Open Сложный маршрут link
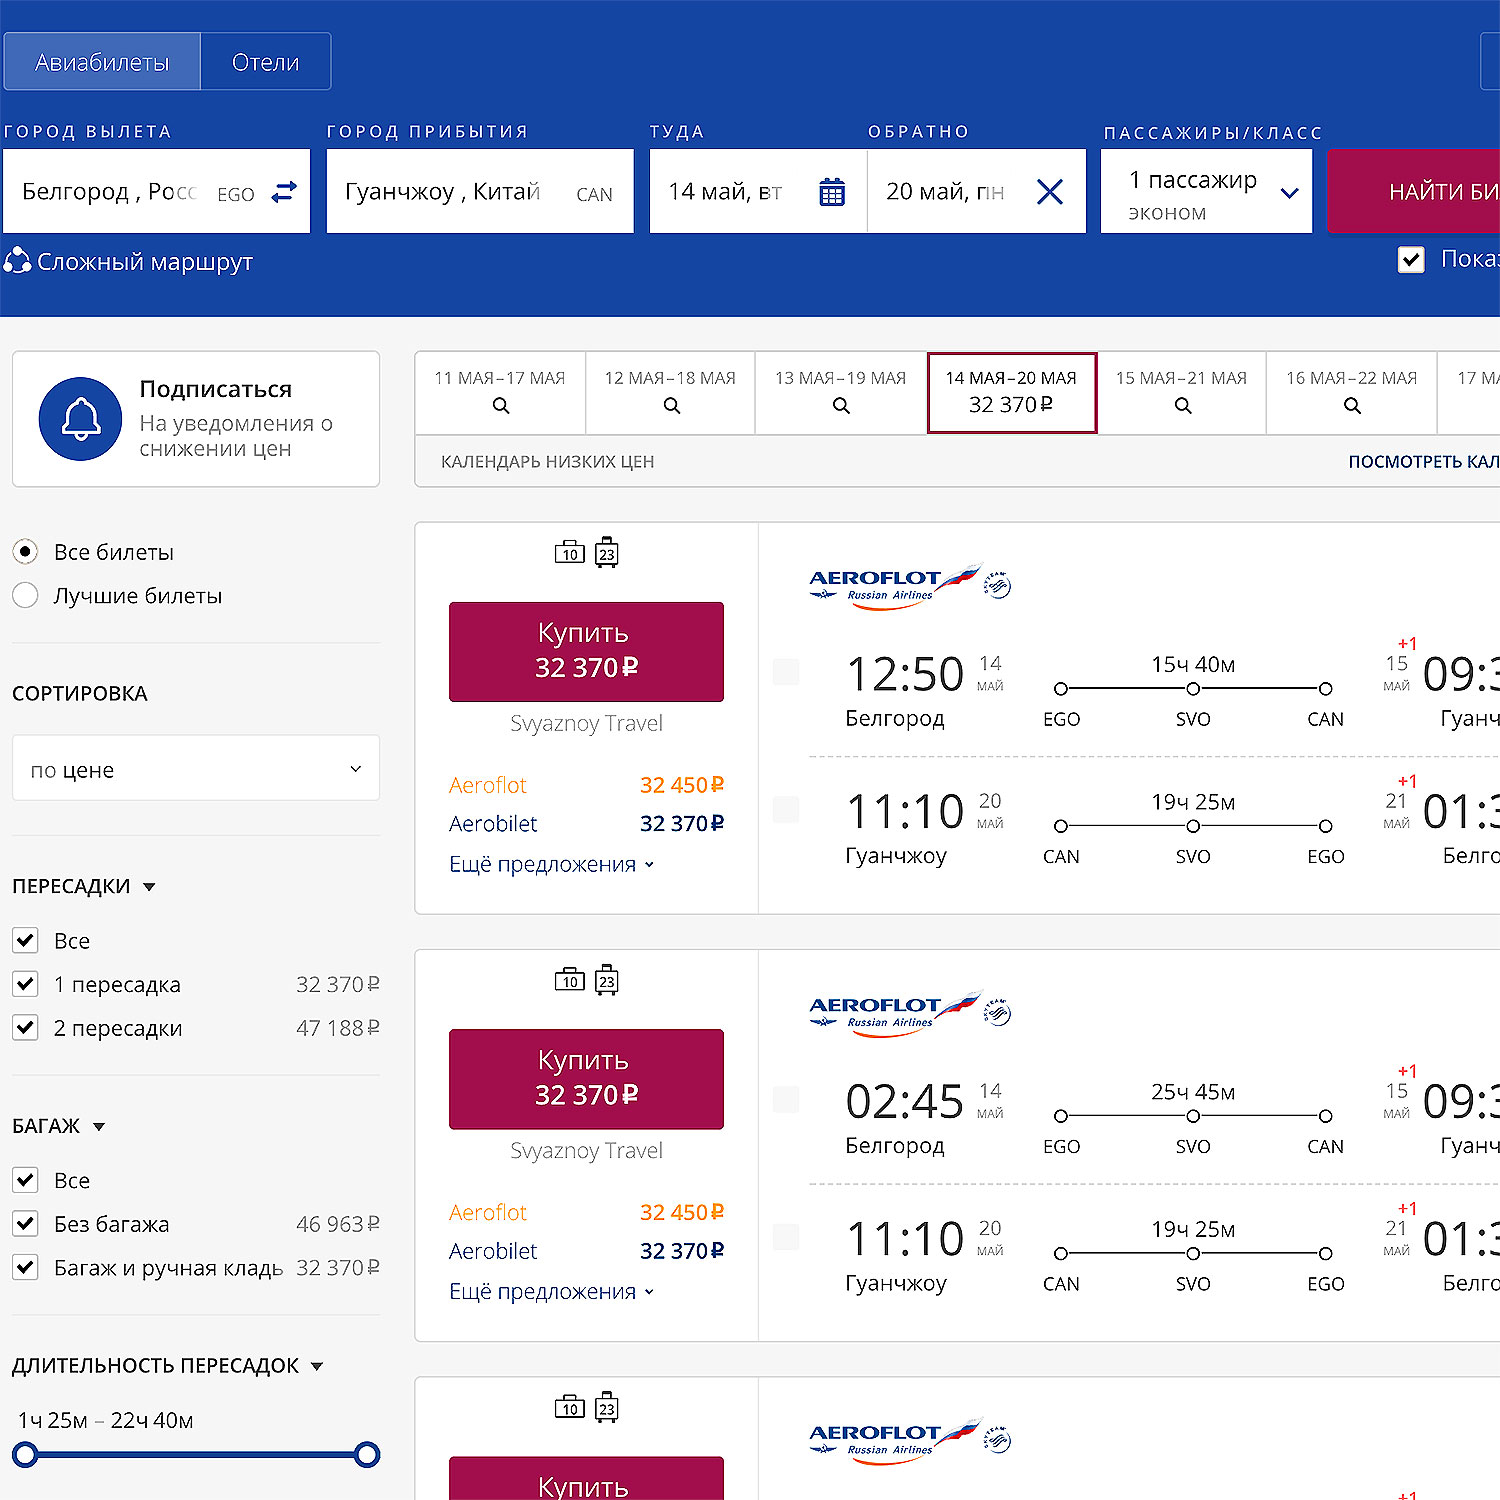Screen dimensions: 1500x1500 (x=145, y=262)
